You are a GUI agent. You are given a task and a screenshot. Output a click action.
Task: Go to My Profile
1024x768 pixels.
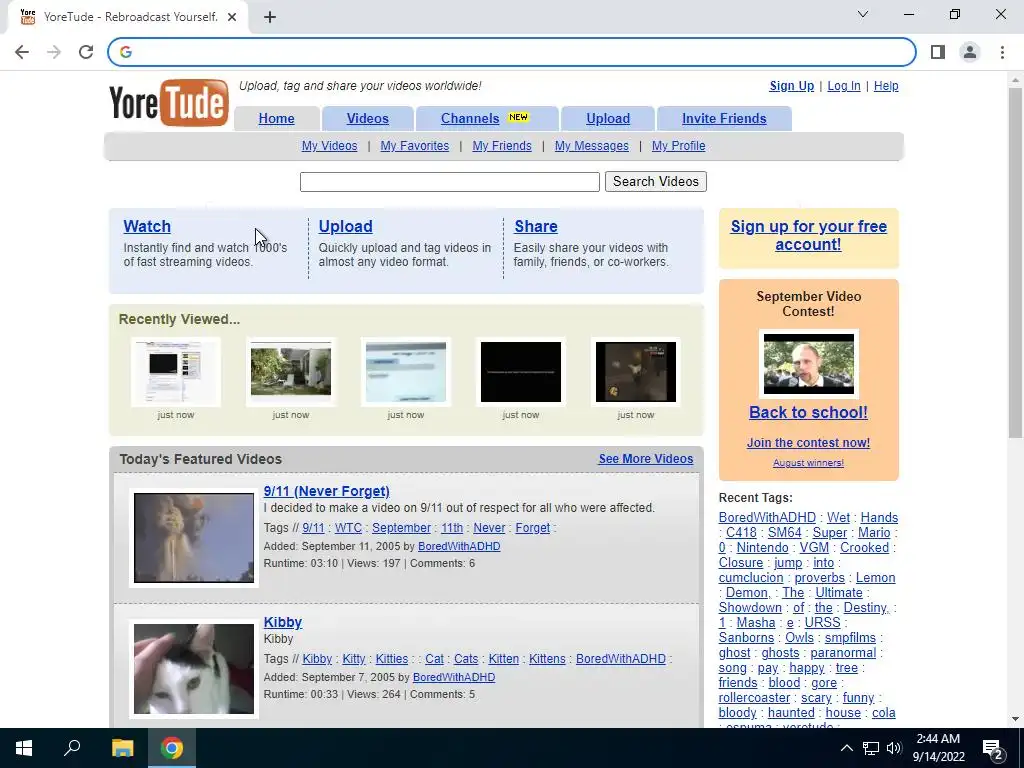pos(679,146)
